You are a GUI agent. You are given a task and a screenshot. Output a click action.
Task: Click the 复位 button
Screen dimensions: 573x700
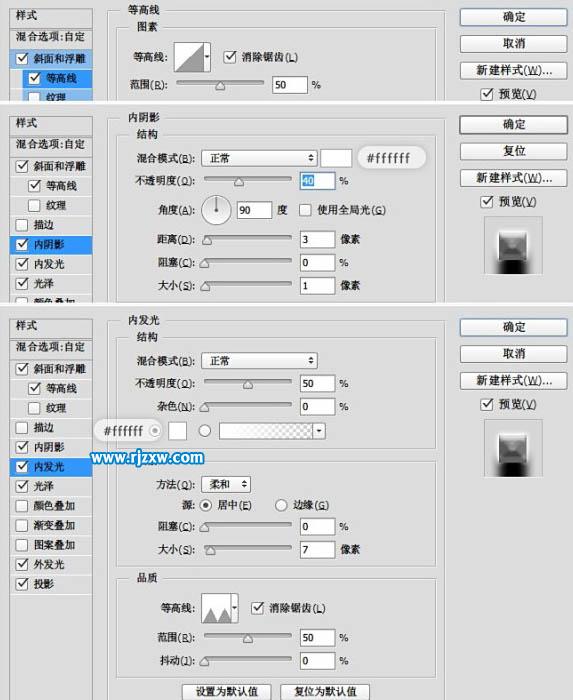(x=514, y=151)
